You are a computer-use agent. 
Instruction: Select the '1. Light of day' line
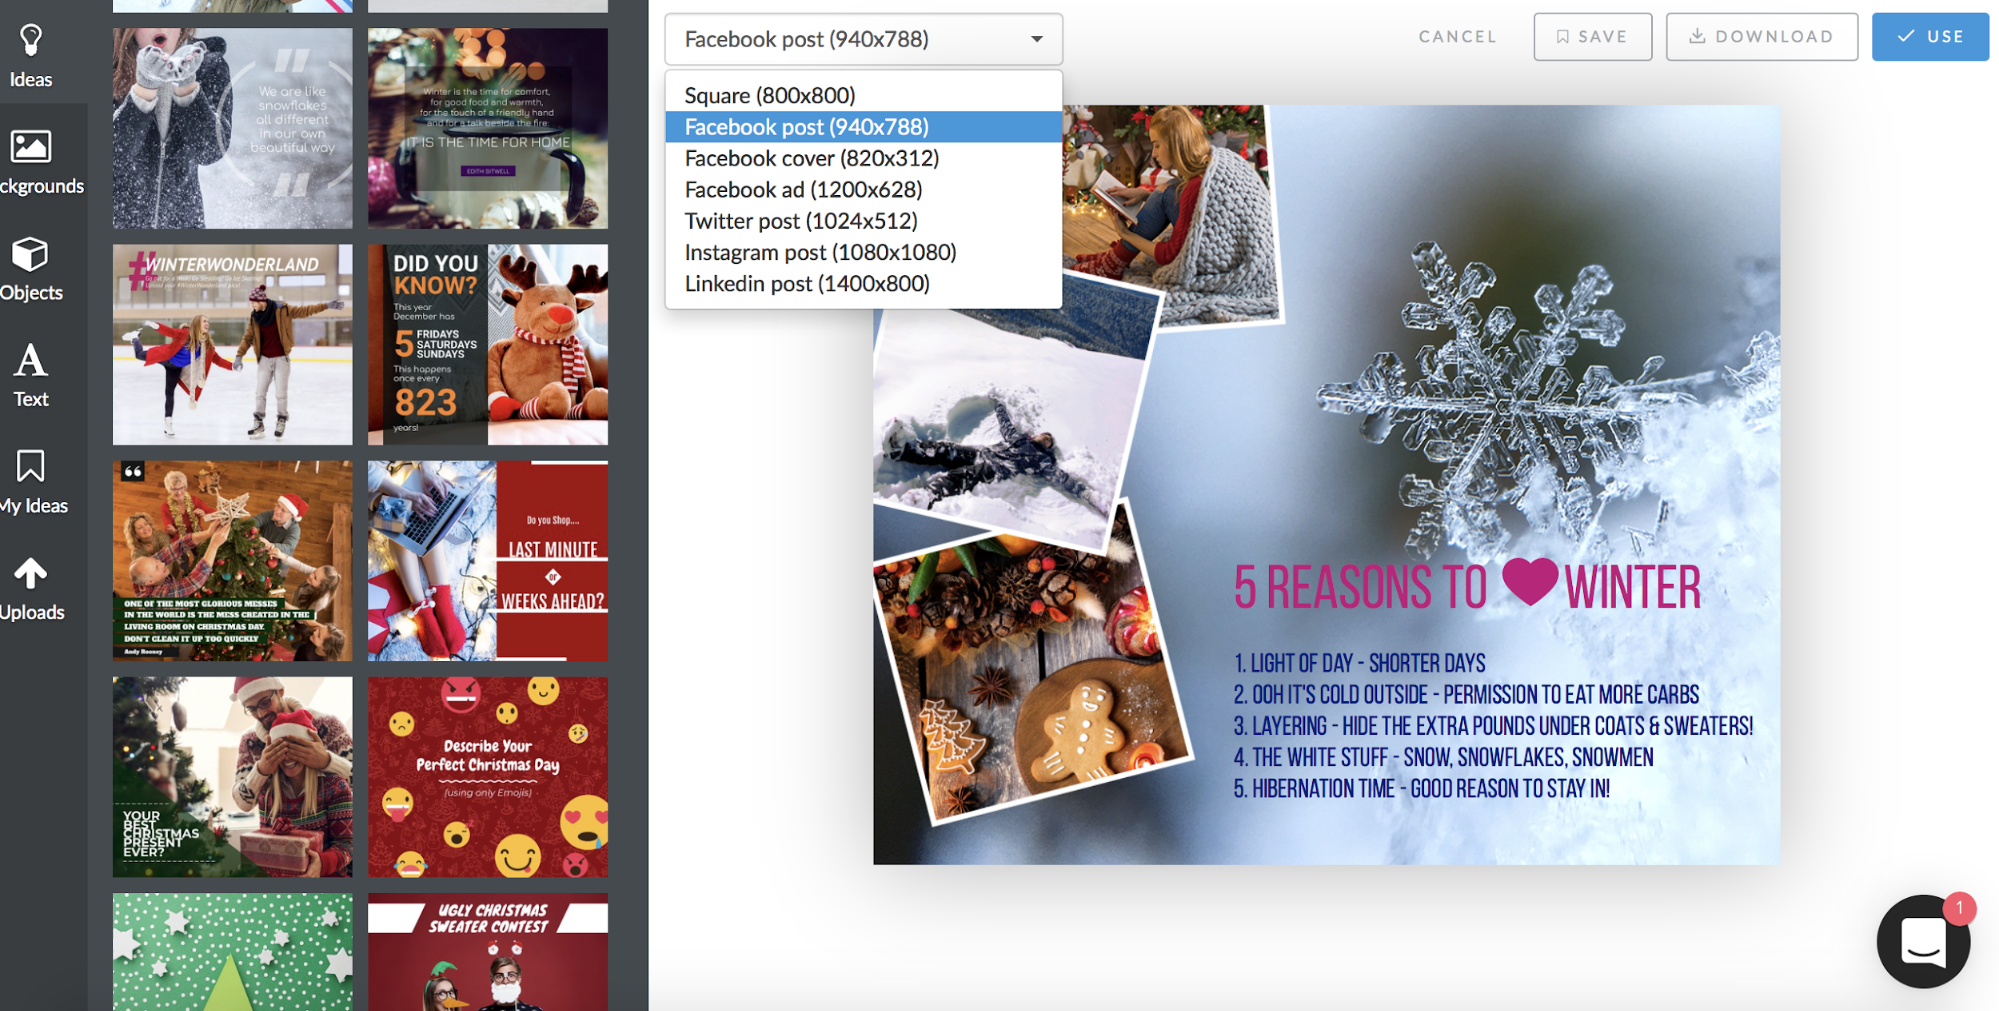(1359, 663)
